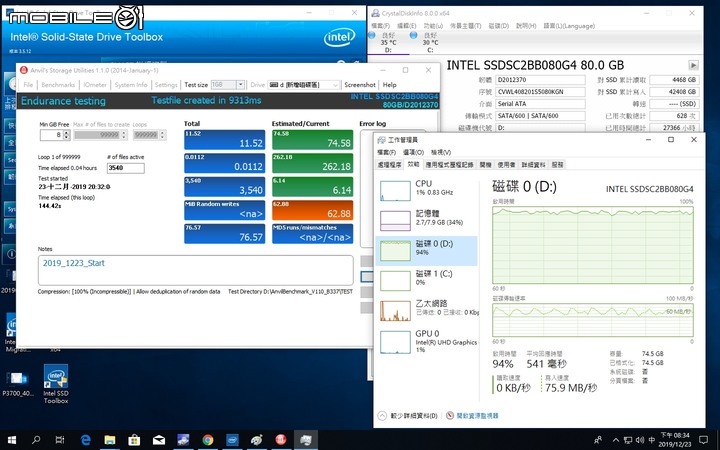Open the IOmeter menu in Anvil's
Image resolution: width=720 pixels, height=450 pixels.
click(95, 85)
